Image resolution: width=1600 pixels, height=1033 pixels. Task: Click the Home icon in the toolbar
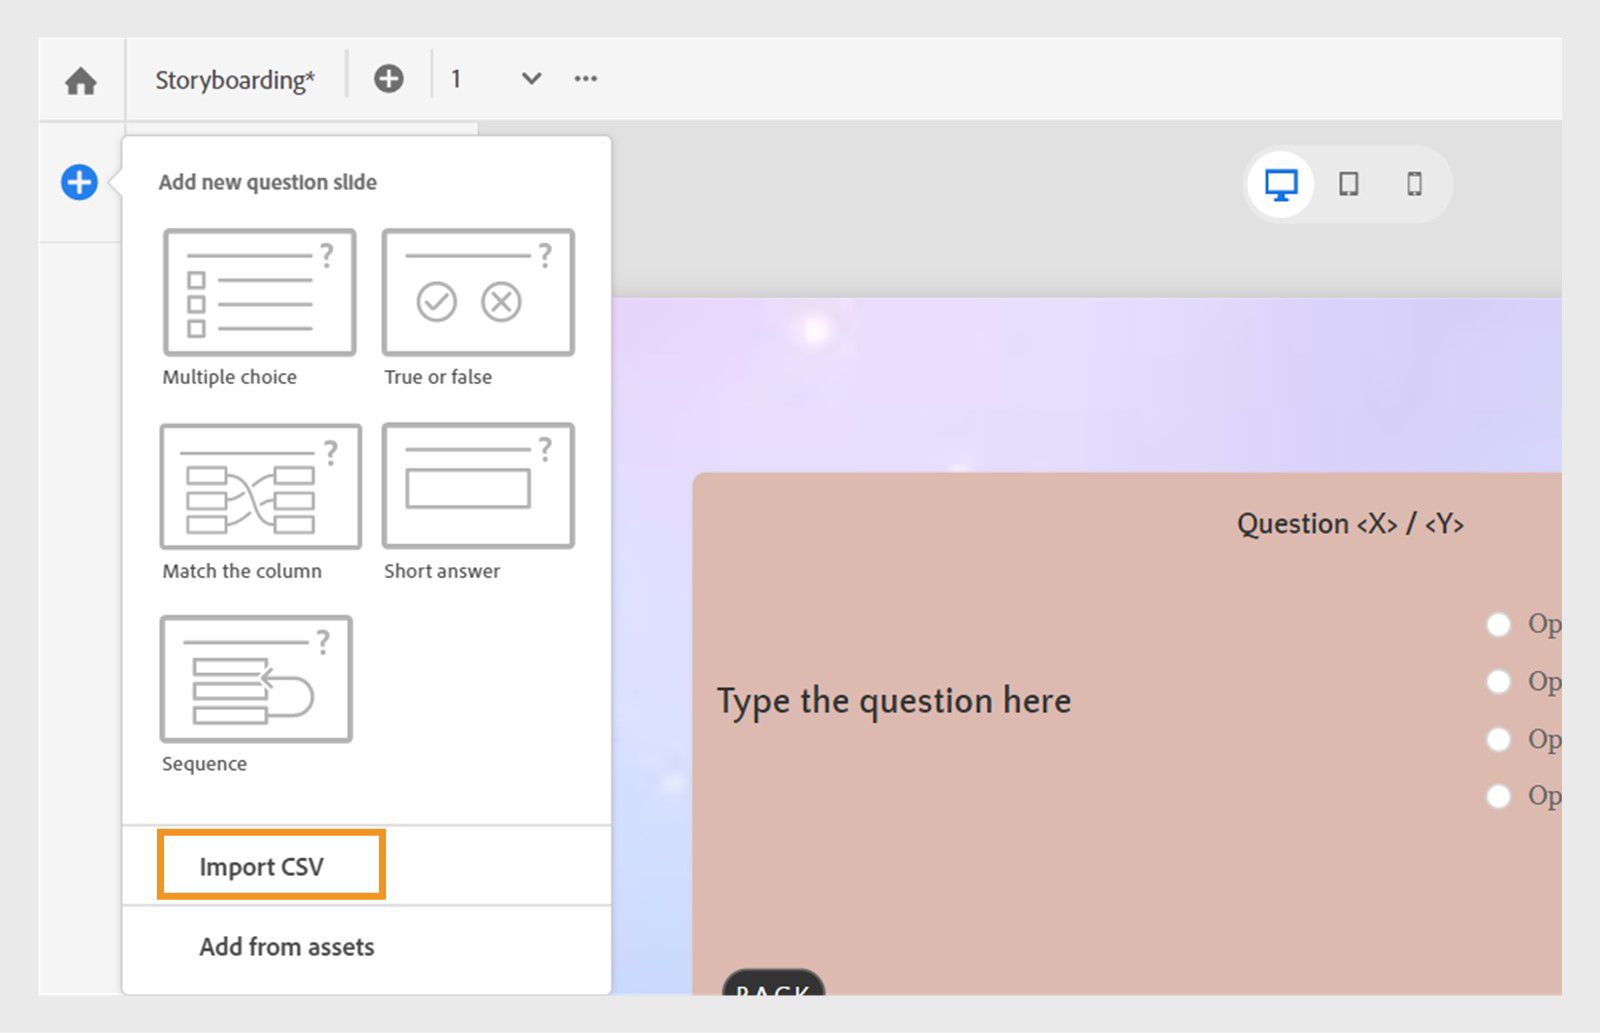click(80, 80)
